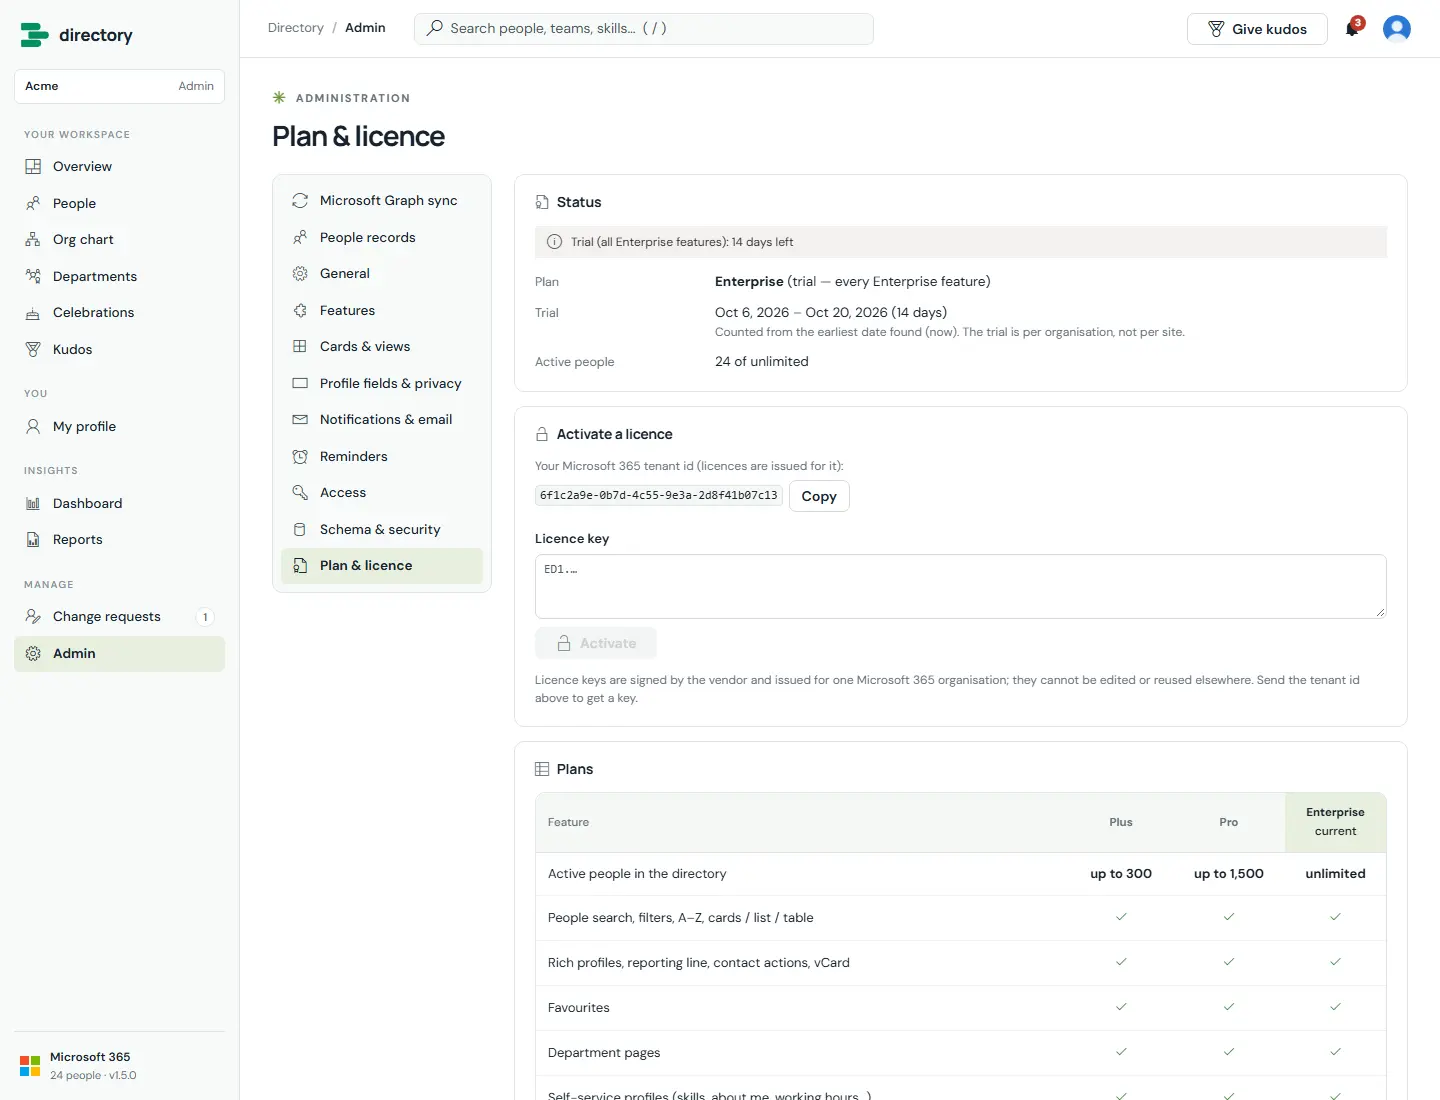Viewport: 1440px width, 1100px height.
Task: Click the Enterprise current column header
Action: pos(1335,822)
